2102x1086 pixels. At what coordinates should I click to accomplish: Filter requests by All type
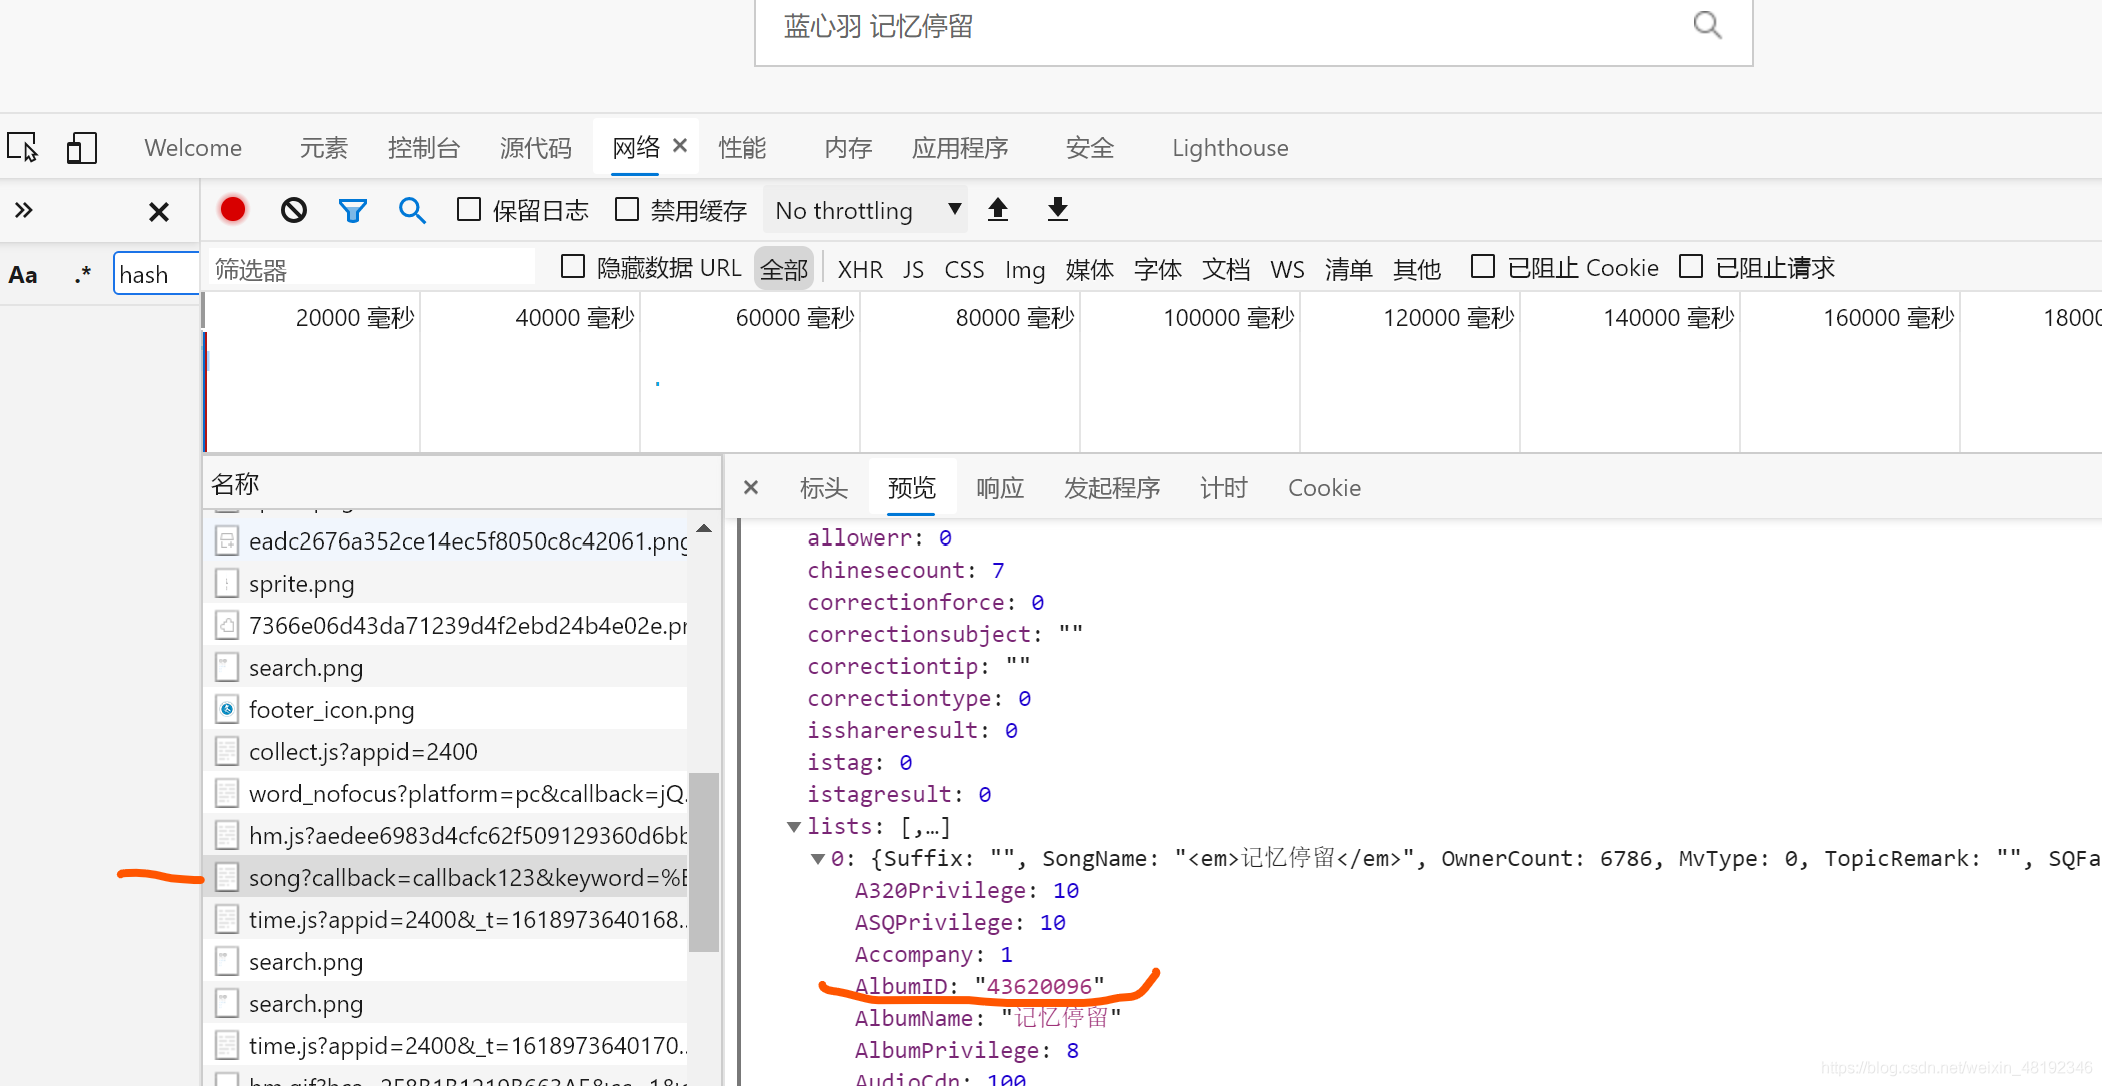coord(784,269)
